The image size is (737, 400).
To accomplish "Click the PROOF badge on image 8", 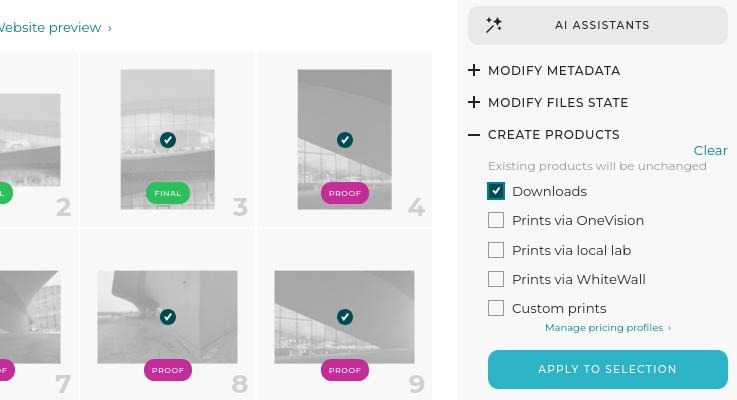I will (x=168, y=370).
